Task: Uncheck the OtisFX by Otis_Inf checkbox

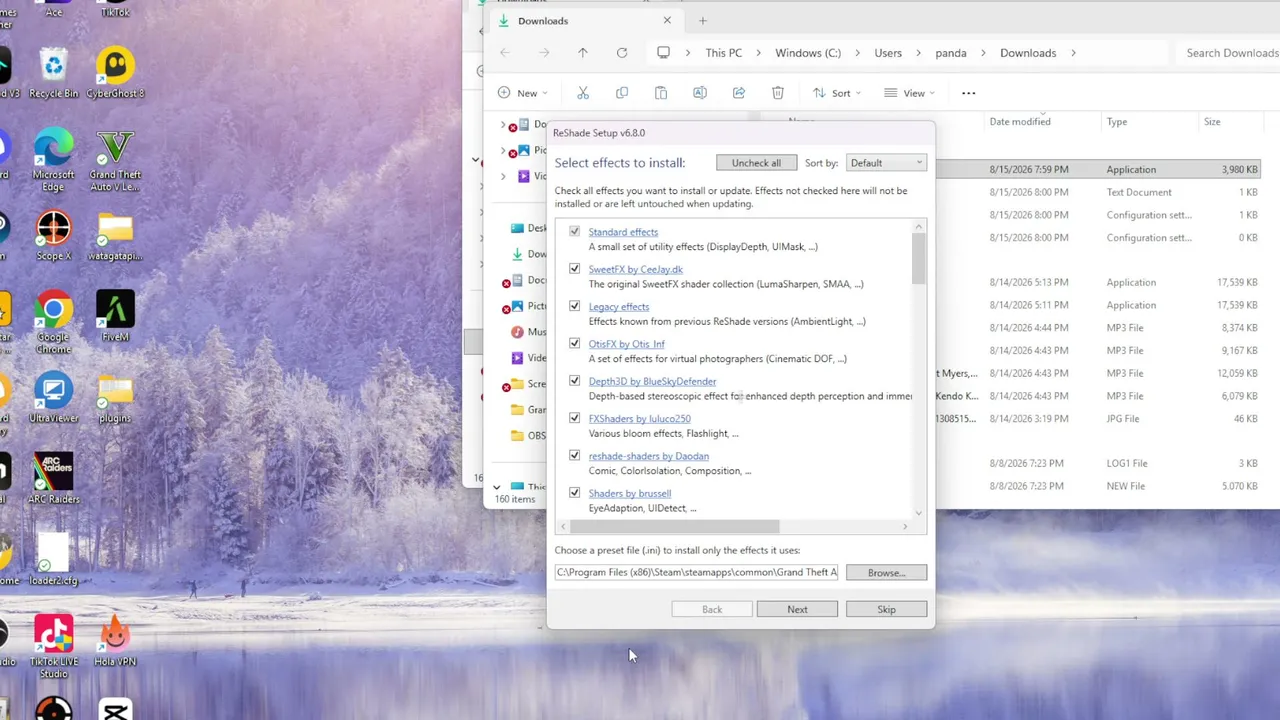Action: click(574, 343)
